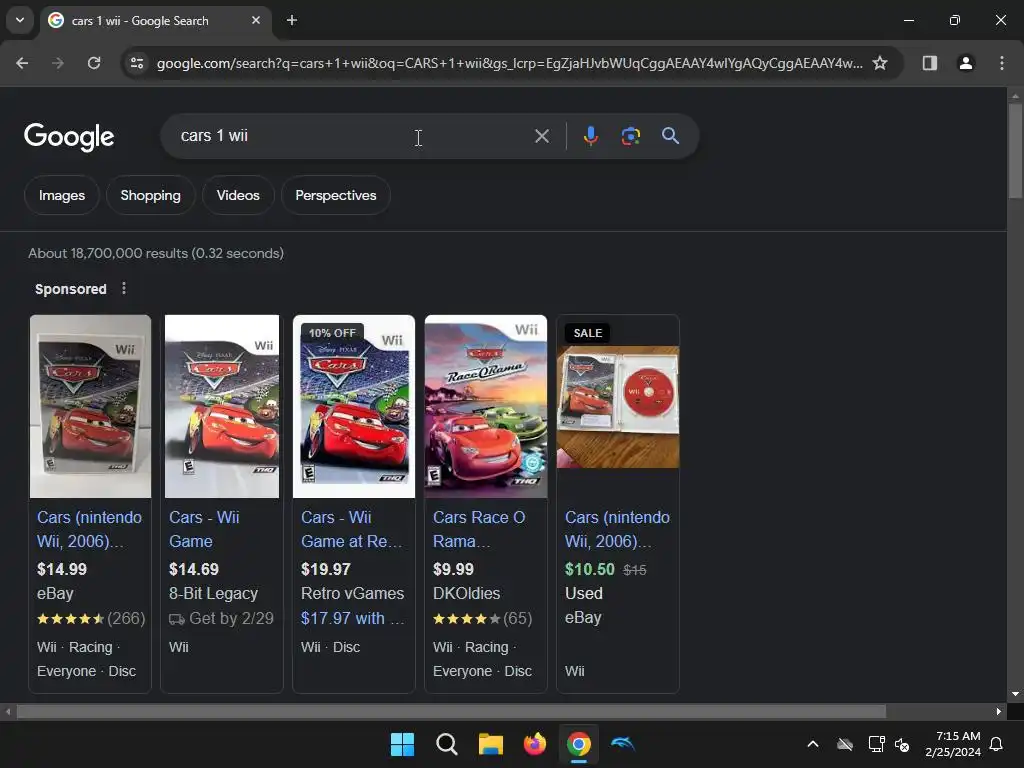Click the (266) star rating
This screenshot has height=768, width=1024.
91,618
